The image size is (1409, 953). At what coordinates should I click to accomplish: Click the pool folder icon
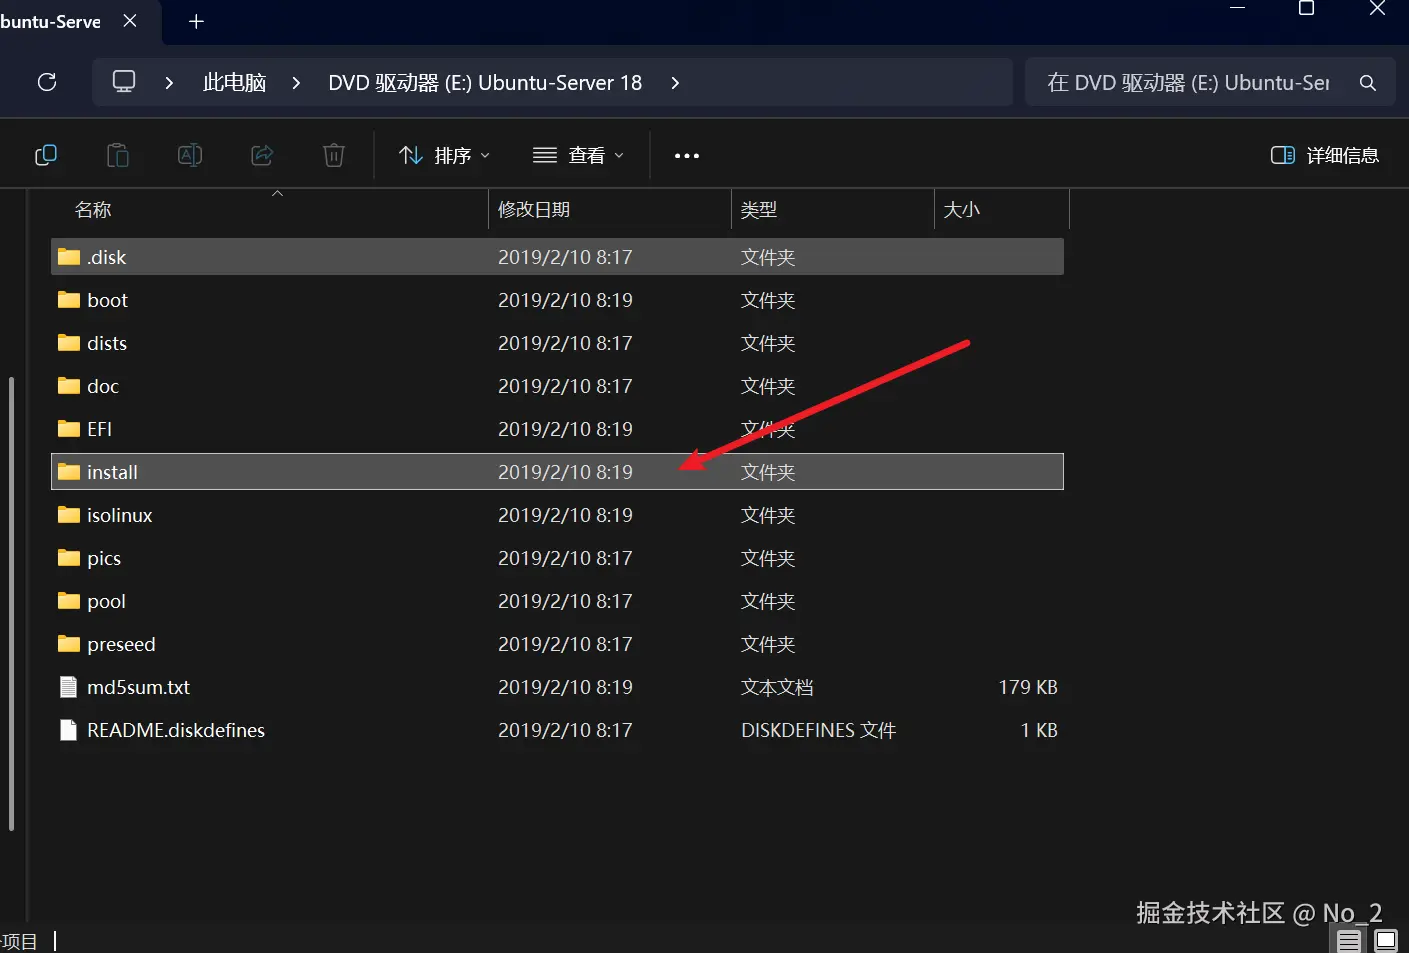pos(69,601)
